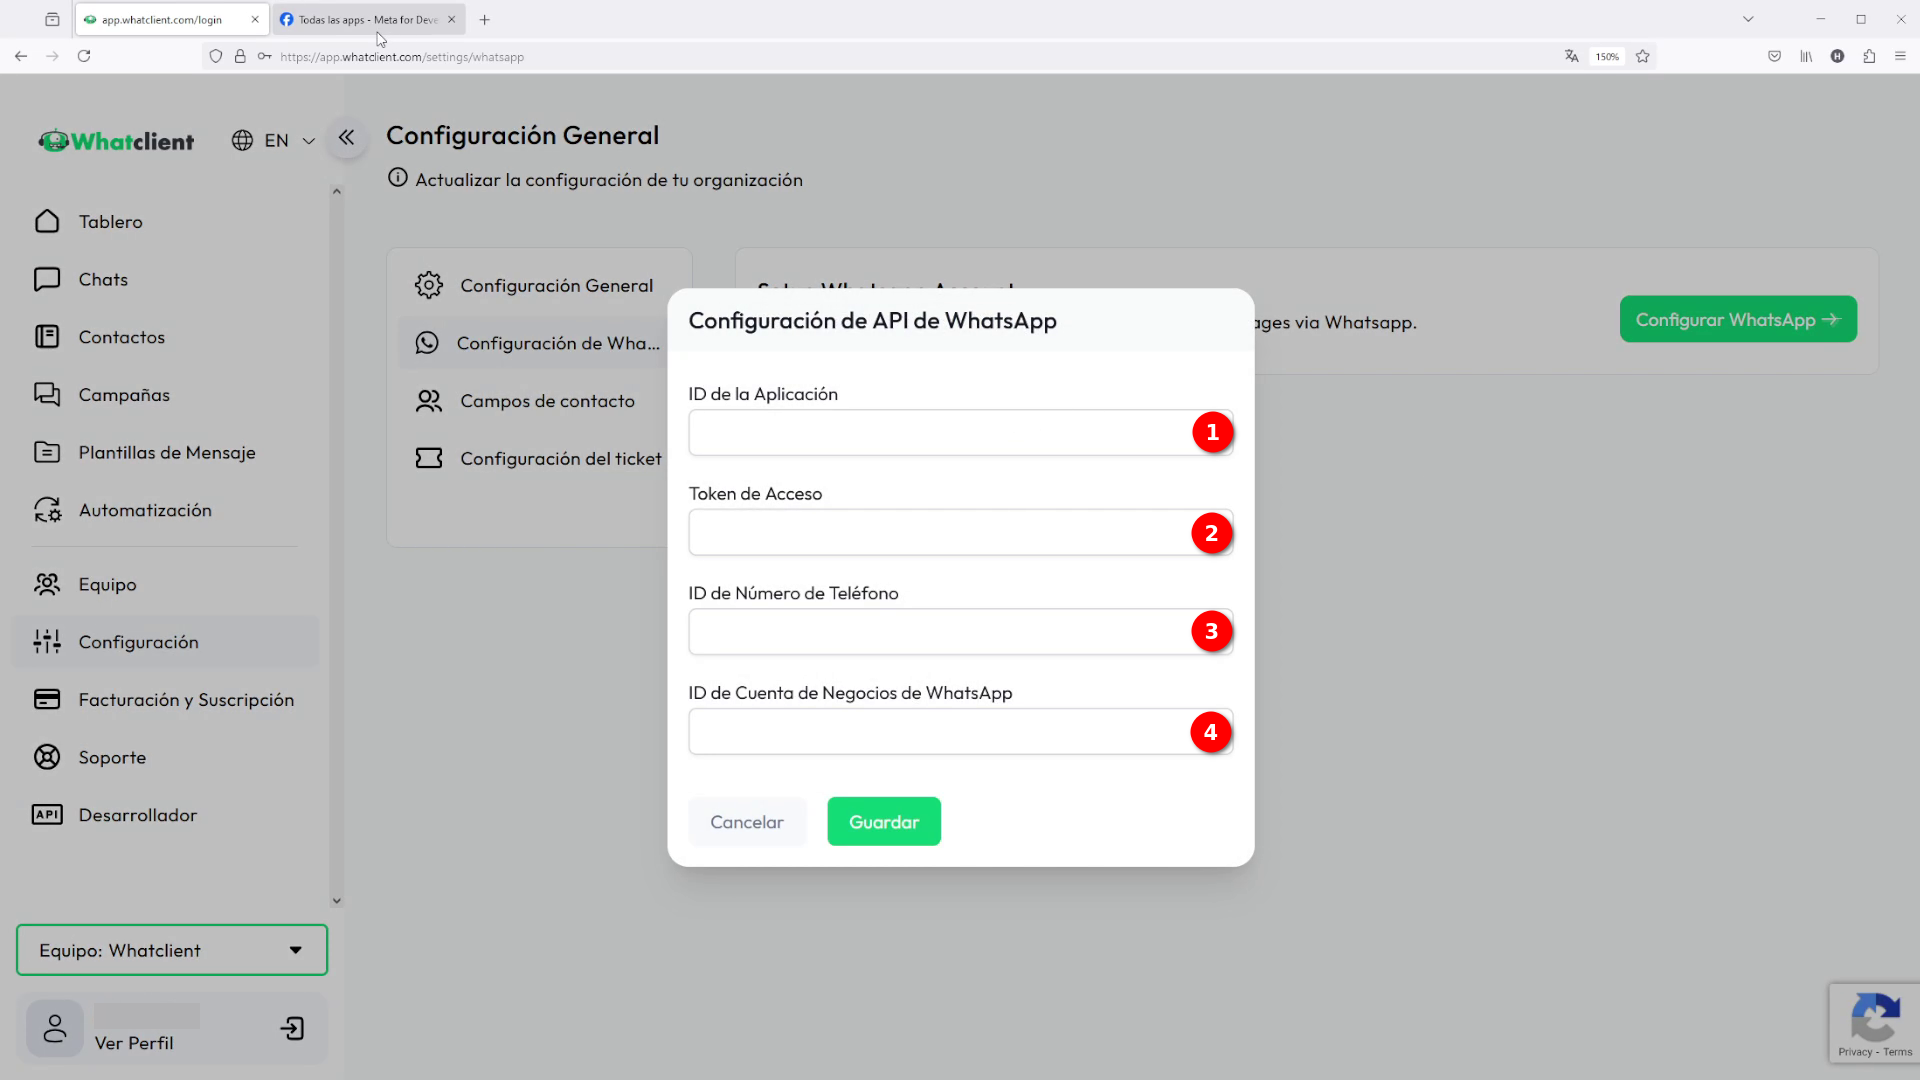Click the globe language icon
This screenshot has height=1080, width=1920.
point(242,141)
